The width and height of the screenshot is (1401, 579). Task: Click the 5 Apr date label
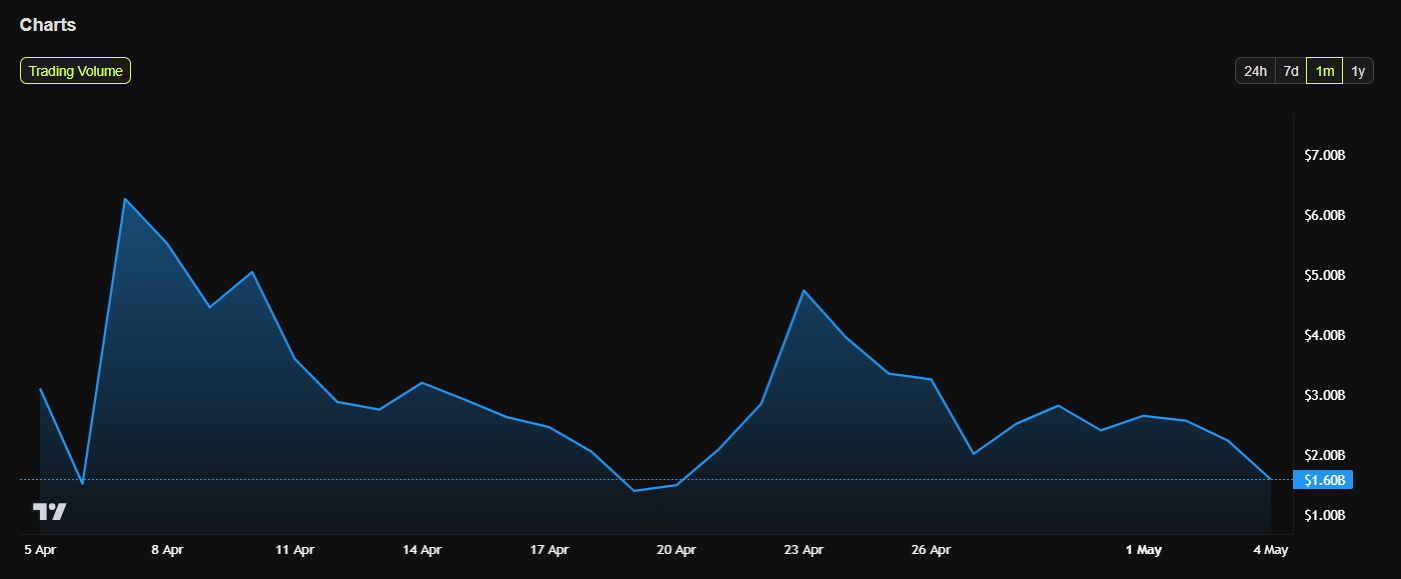coord(41,549)
